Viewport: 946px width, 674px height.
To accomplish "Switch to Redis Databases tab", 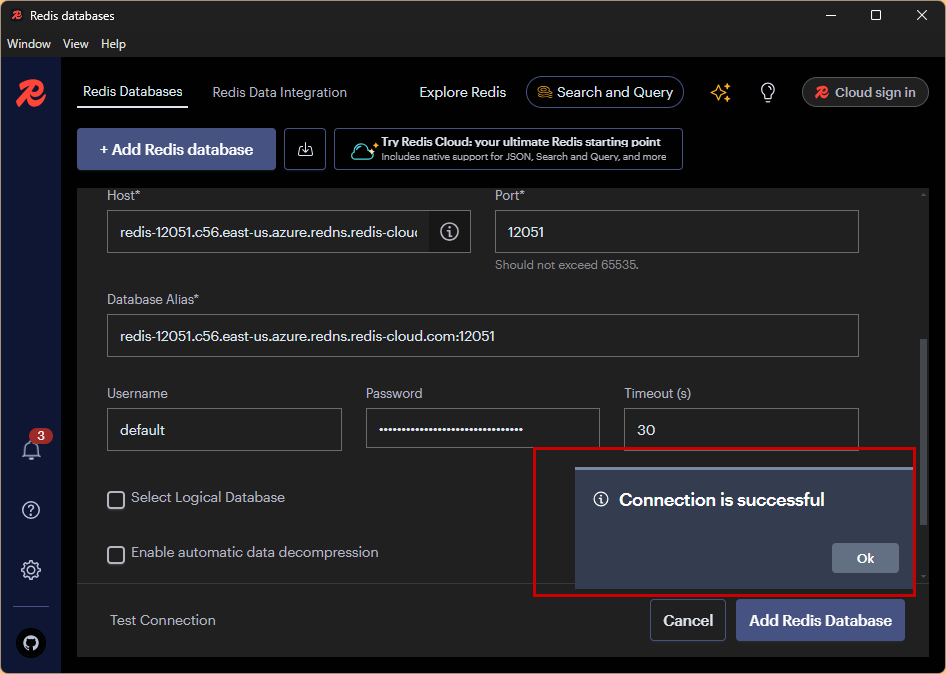I will pyautogui.click(x=133, y=92).
